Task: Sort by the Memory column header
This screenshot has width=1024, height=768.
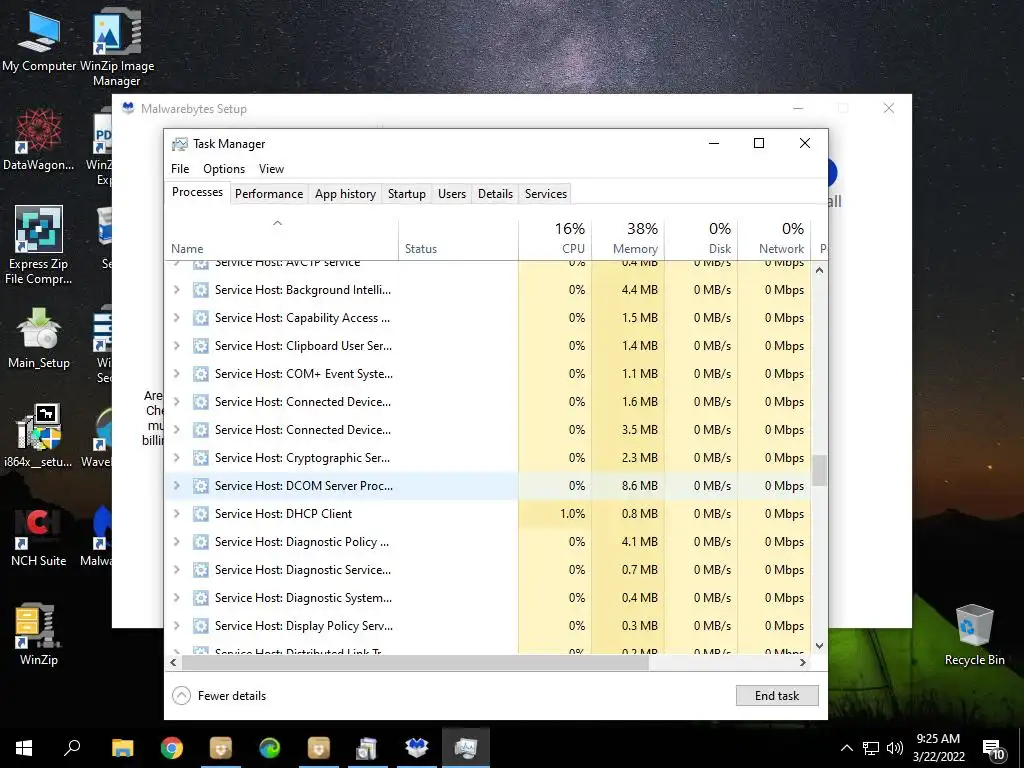Action: 628,239
